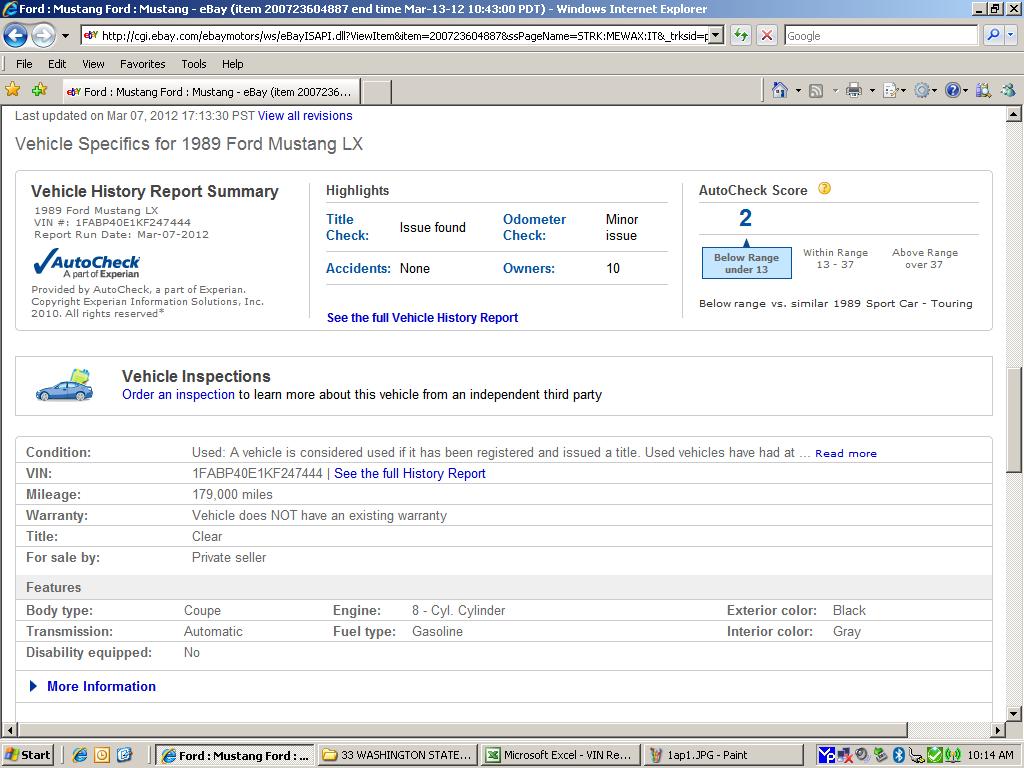Open the View menu

coord(93,64)
